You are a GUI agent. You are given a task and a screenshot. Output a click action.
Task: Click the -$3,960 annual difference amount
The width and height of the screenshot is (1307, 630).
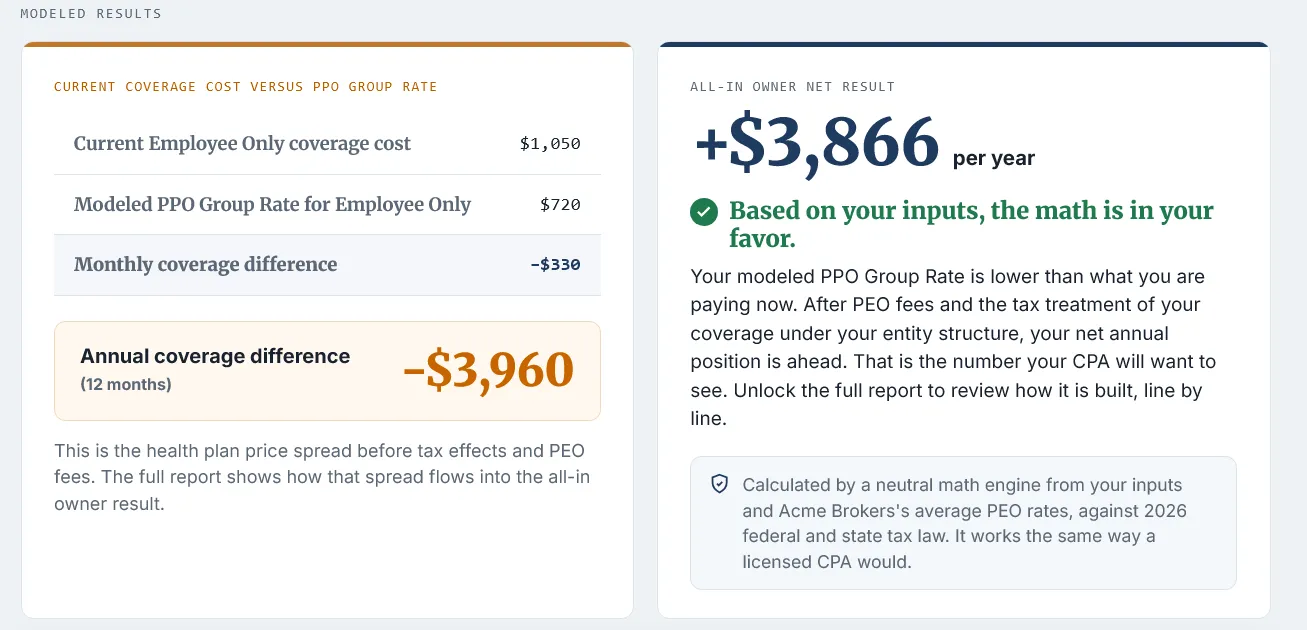tap(488, 370)
